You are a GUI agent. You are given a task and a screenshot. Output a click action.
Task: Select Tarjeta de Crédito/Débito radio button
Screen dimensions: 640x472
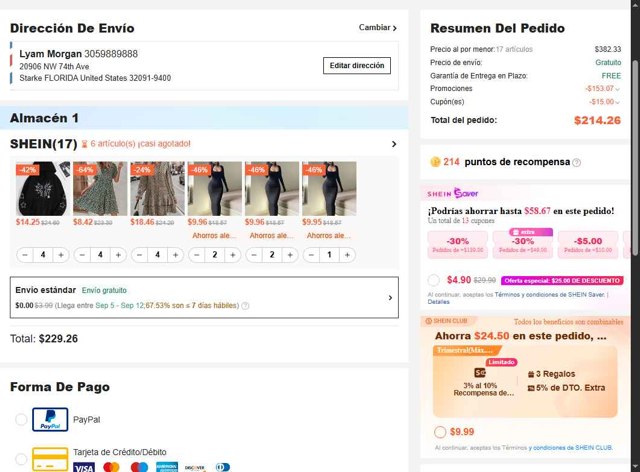21,459
